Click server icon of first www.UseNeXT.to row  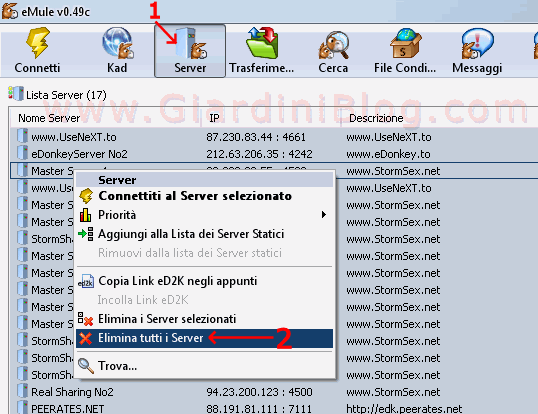pyautogui.click(x=22, y=135)
